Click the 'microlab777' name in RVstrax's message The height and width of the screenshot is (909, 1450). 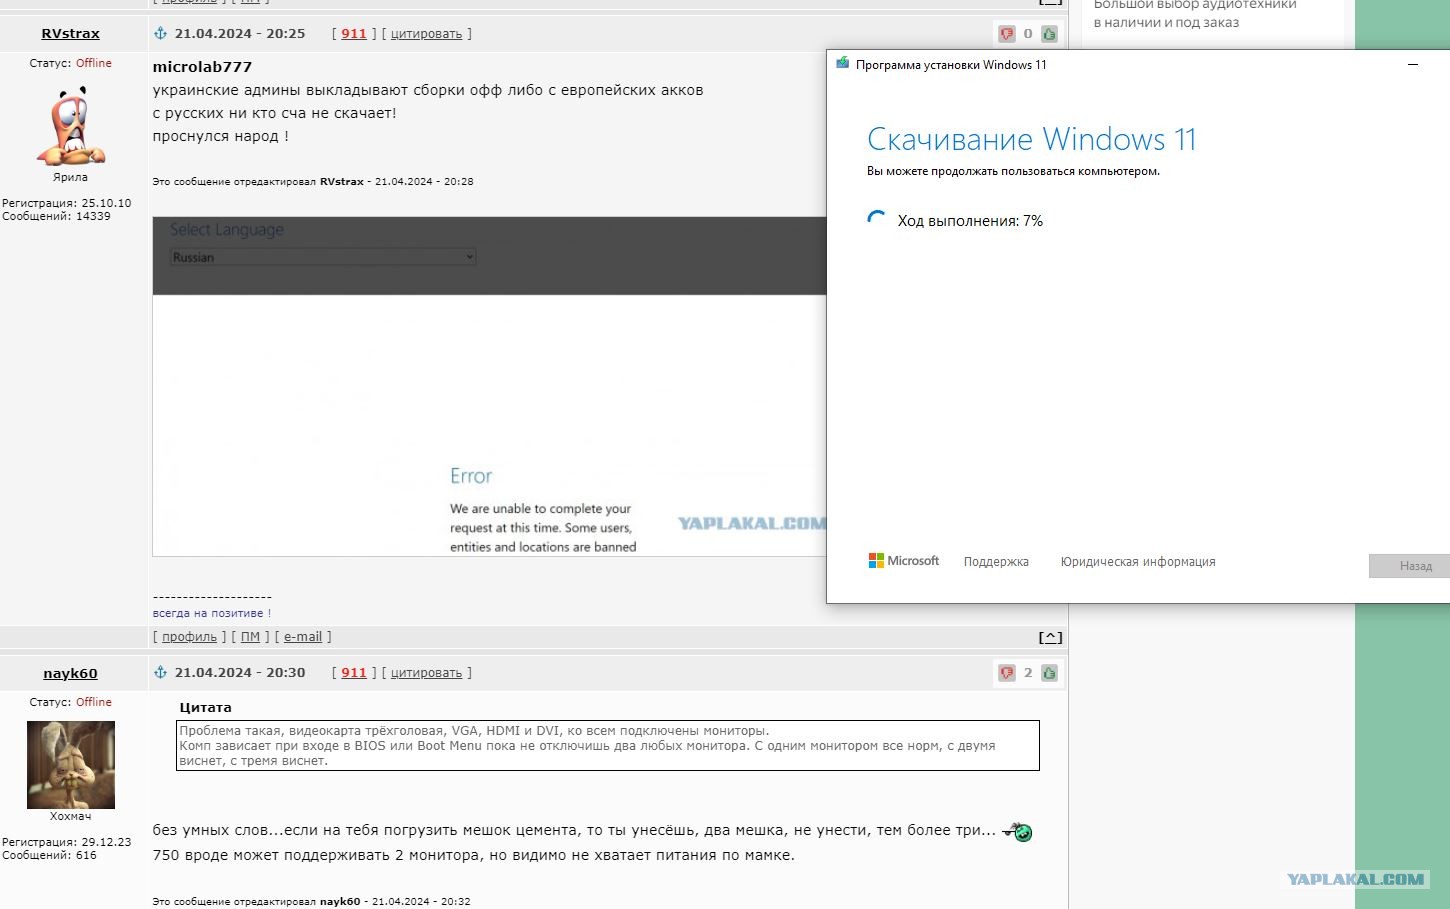point(202,67)
